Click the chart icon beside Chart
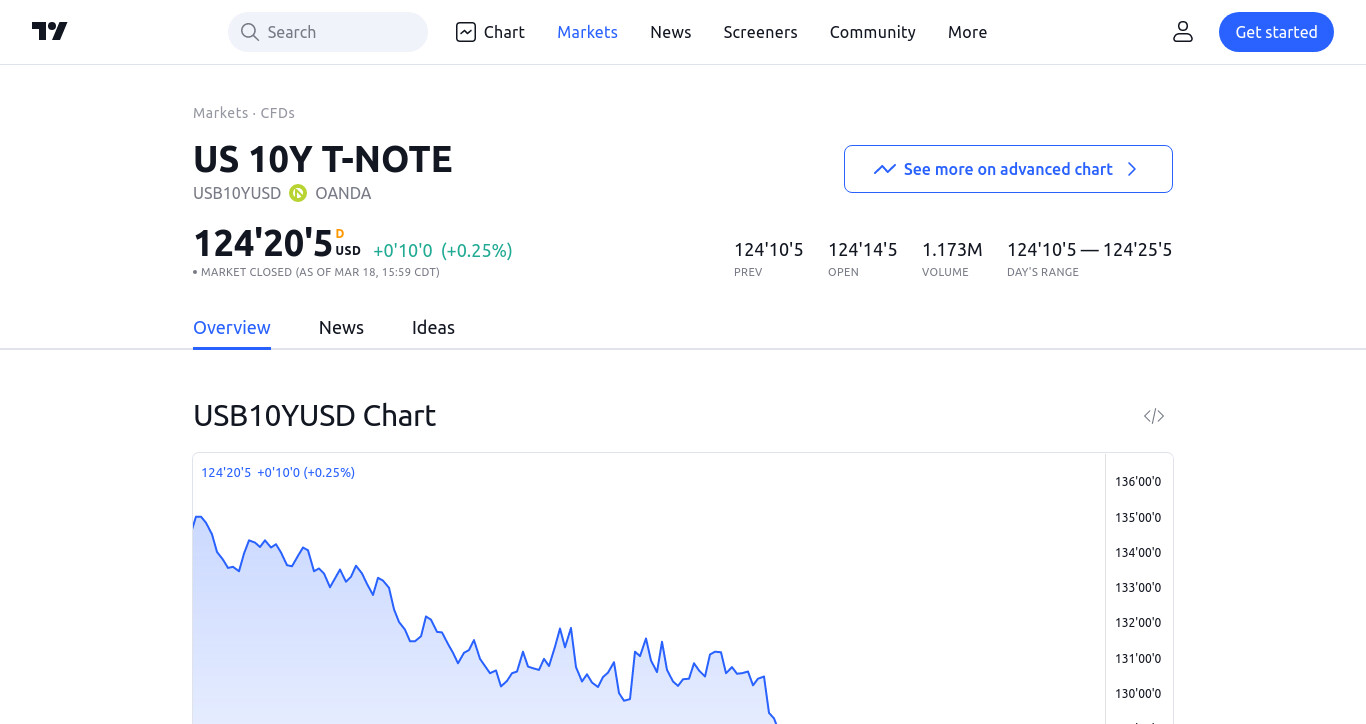The image size is (1366, 724). (x=466, y=32)
